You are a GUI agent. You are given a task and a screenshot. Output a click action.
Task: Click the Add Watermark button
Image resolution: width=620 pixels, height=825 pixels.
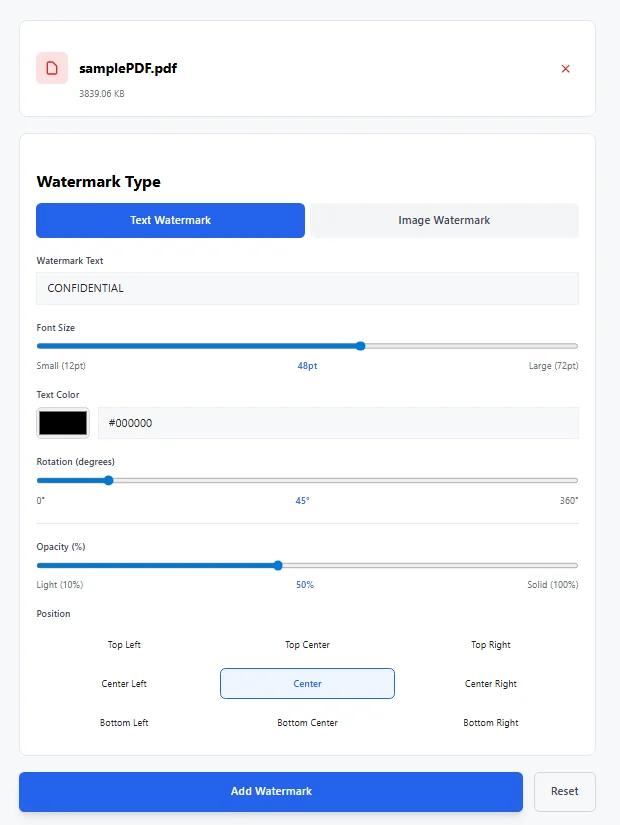(x=271, y=791)
